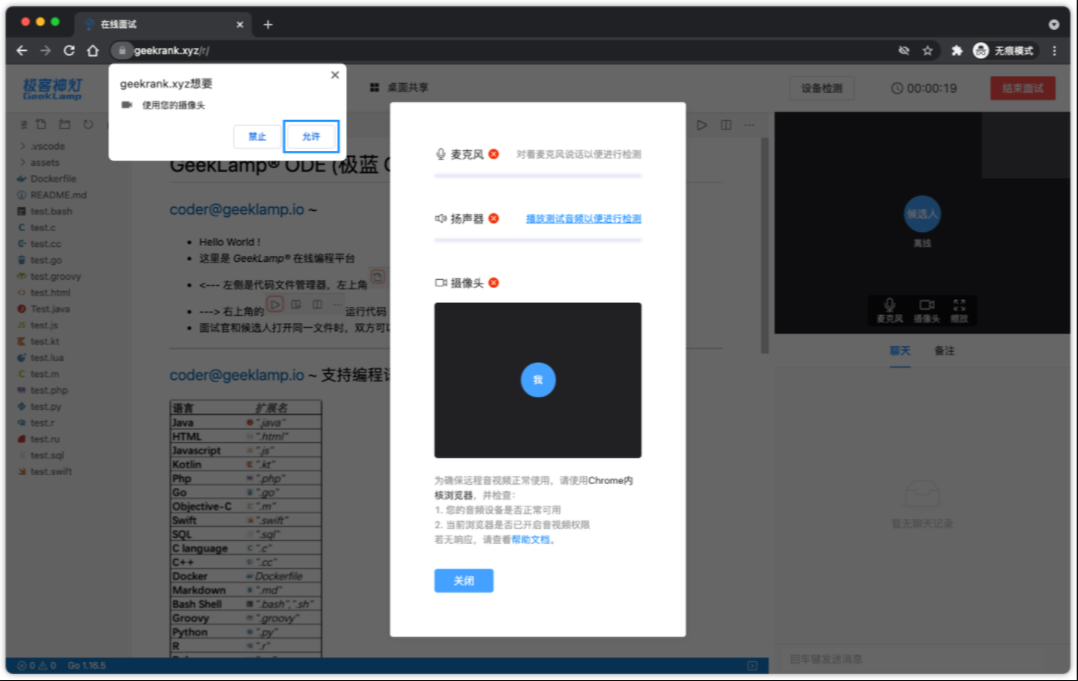Open test.swift file
1078x681 pixels.
coord(51,471)
